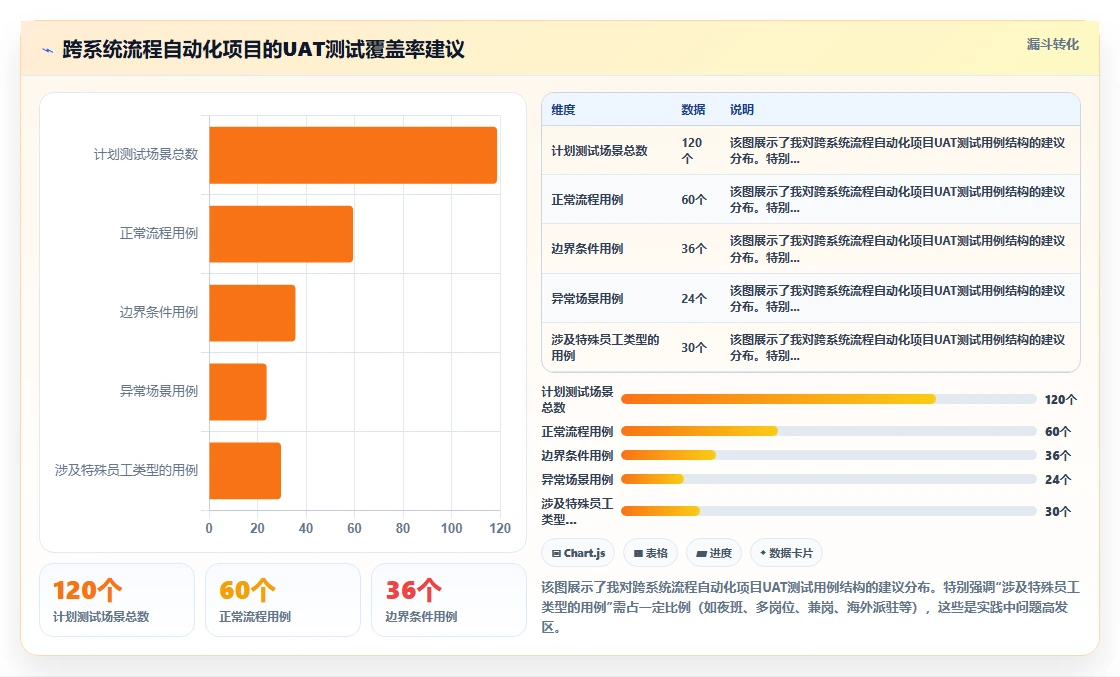Viewport: 1120px width, 677px height.
Task: Click the 30个 progress bar
Action: tap(829, 511)
